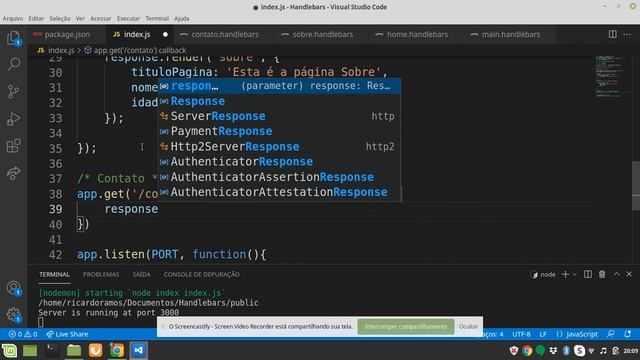Select 'response' parameter suggestion
The width and height of the screenshot is (640, 360).
[x=279, y=86]
